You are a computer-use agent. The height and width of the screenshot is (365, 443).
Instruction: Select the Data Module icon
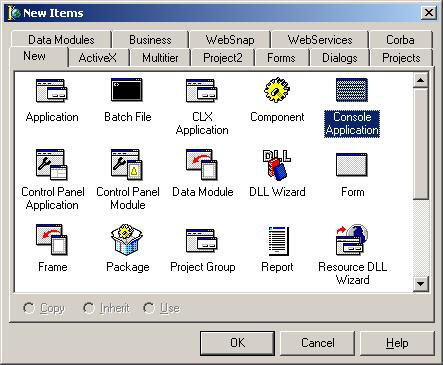(x=202, y=164)
